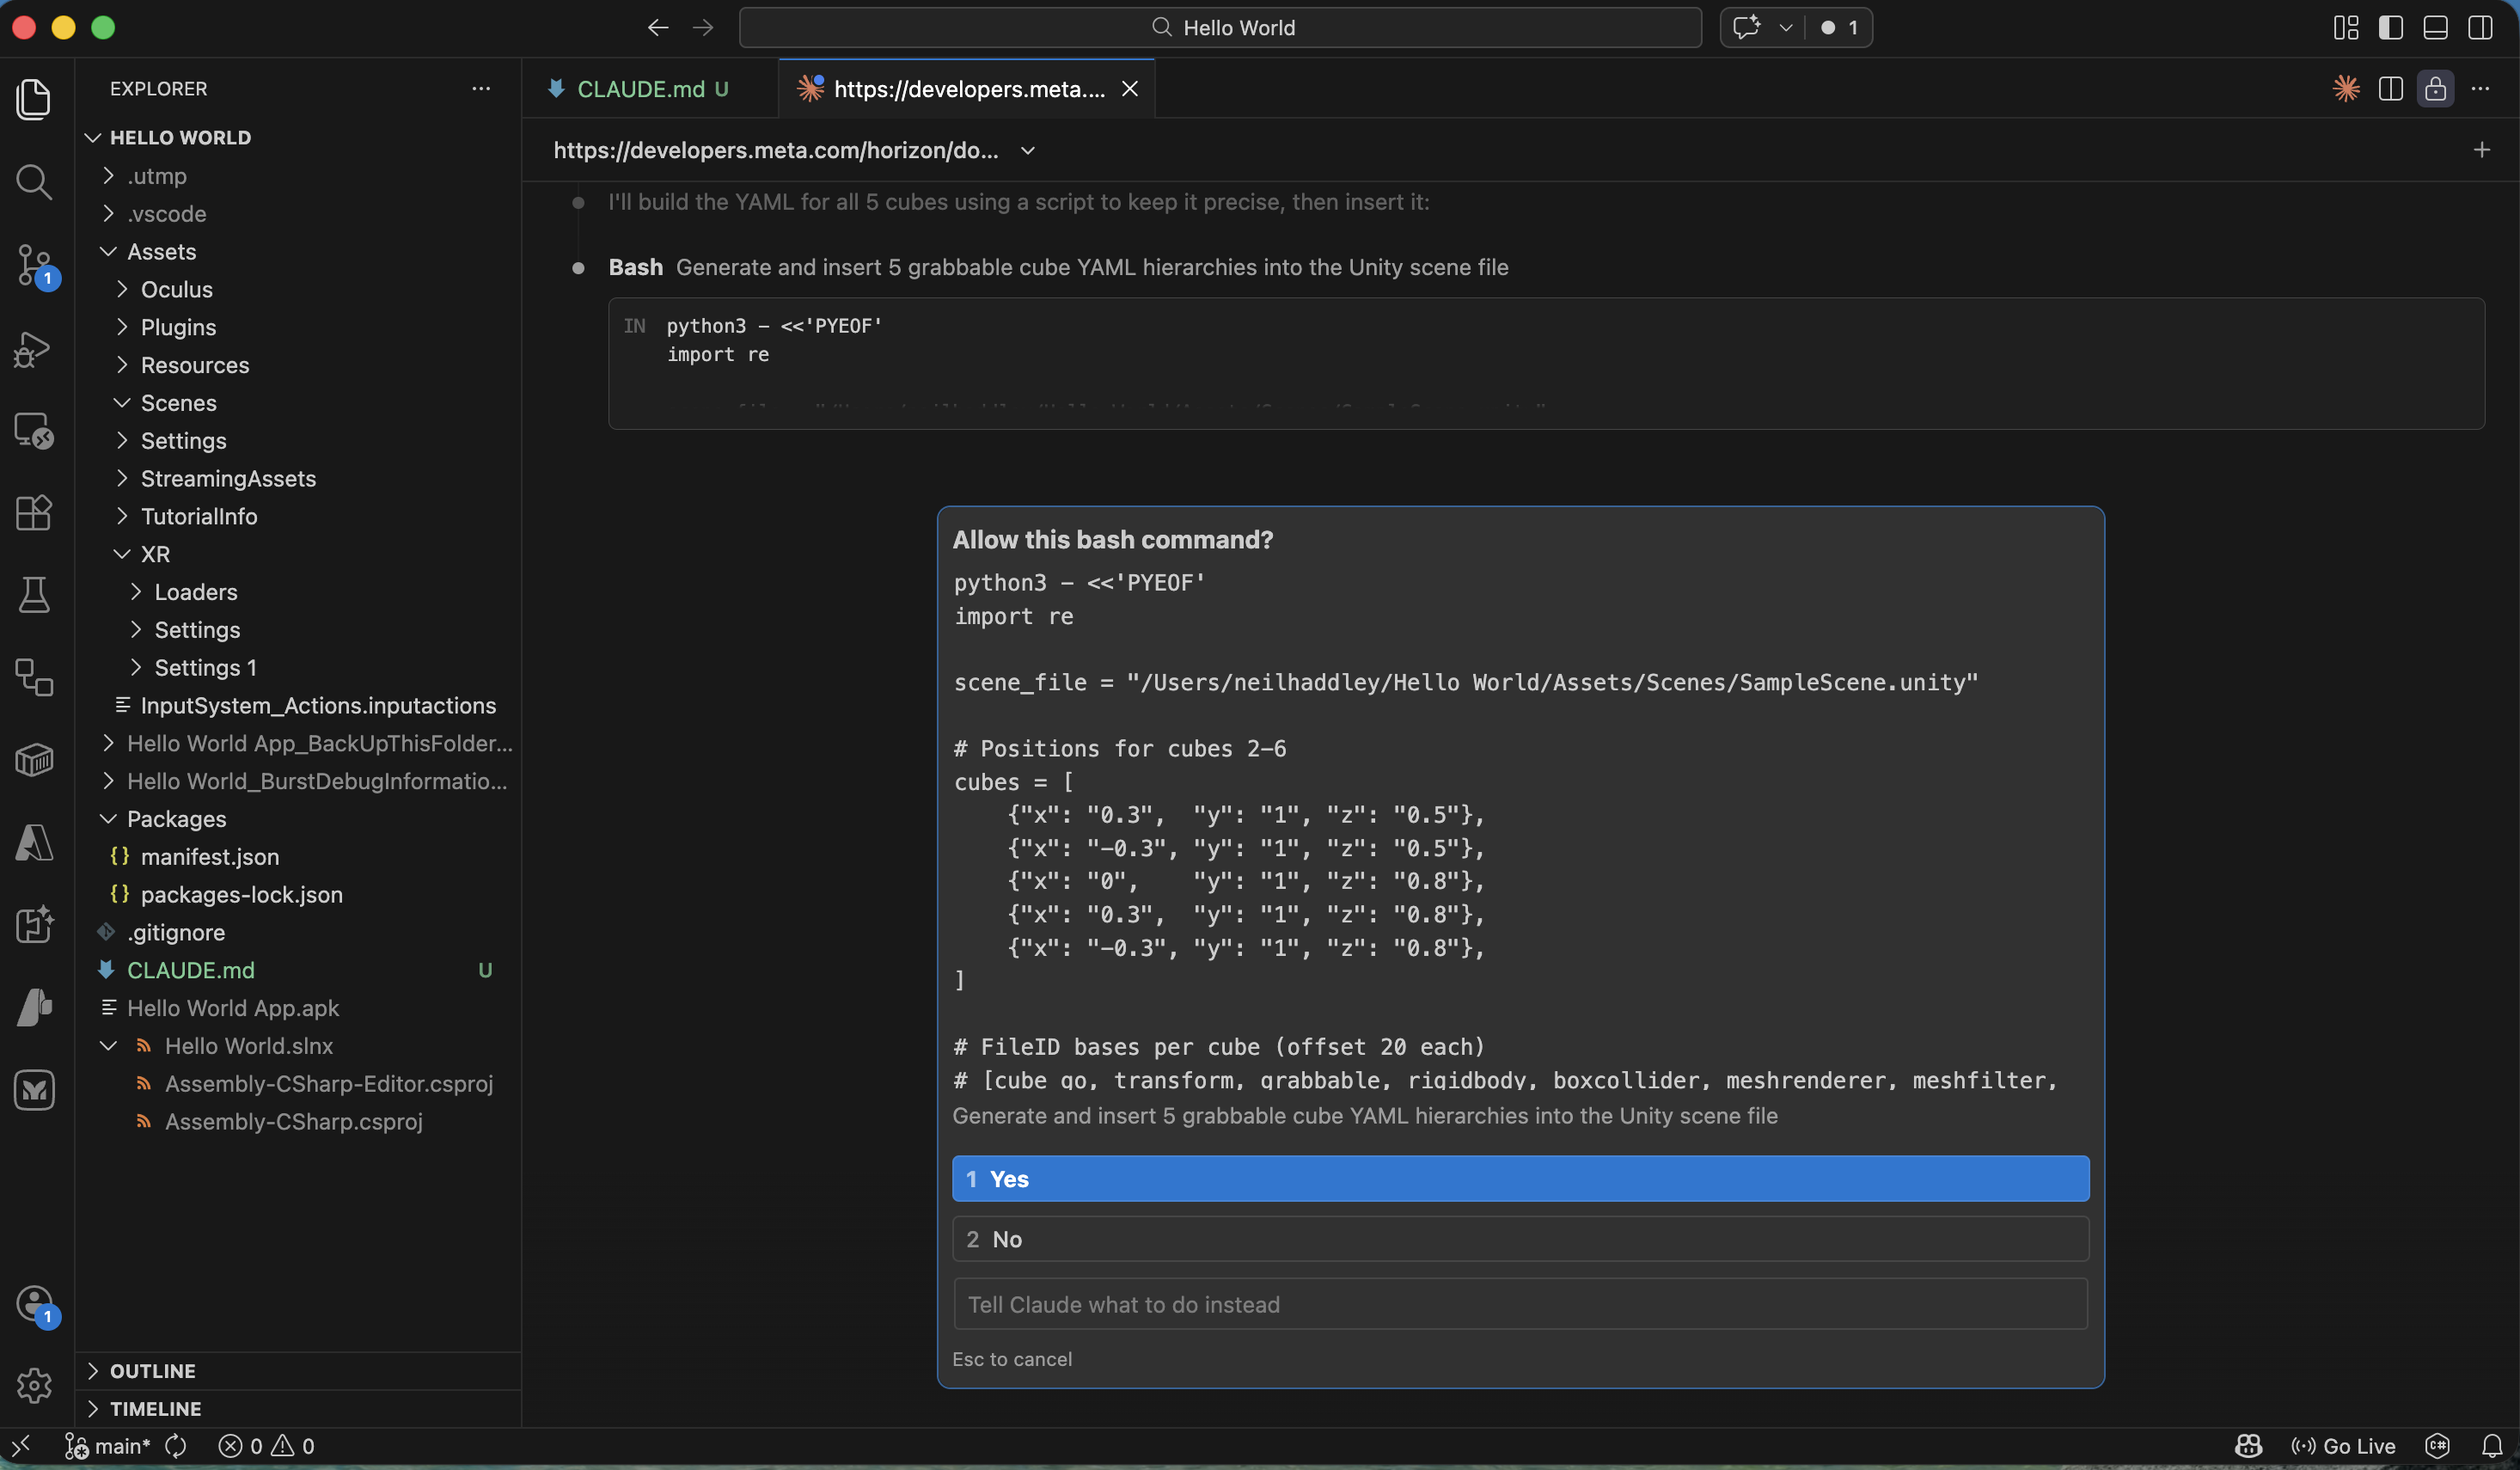2520x1470 pixels.
Task: Toggle primary side bar visibility
Action: 2391,27
